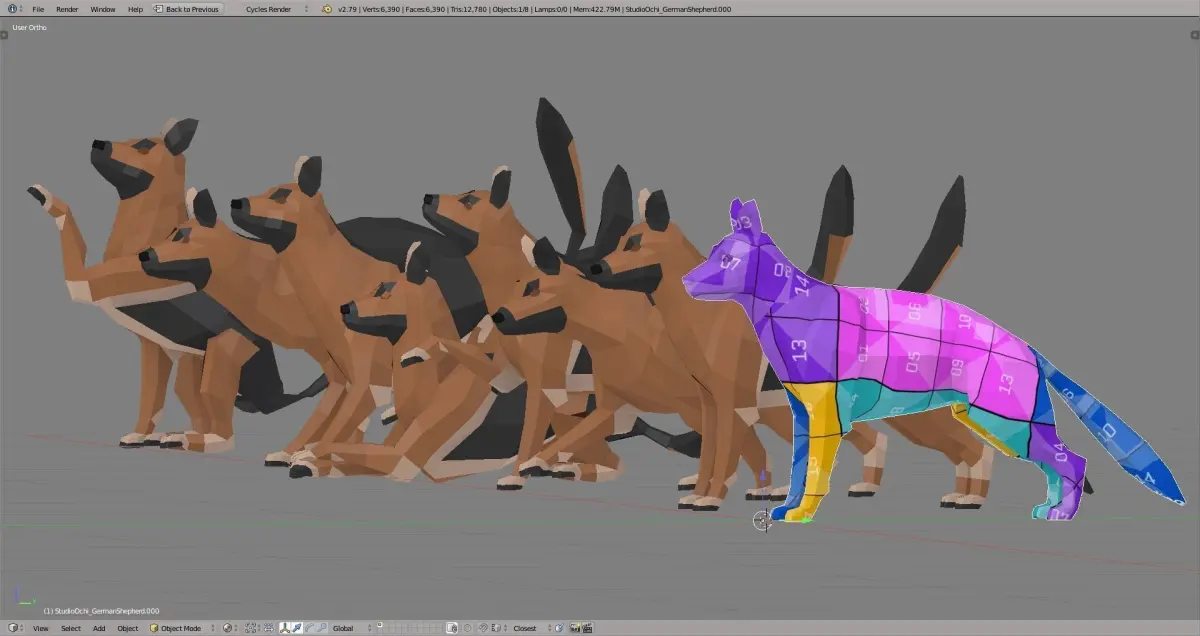Toggle manipulate center points icon
The image size is (1200, 636).
point(269,628)
